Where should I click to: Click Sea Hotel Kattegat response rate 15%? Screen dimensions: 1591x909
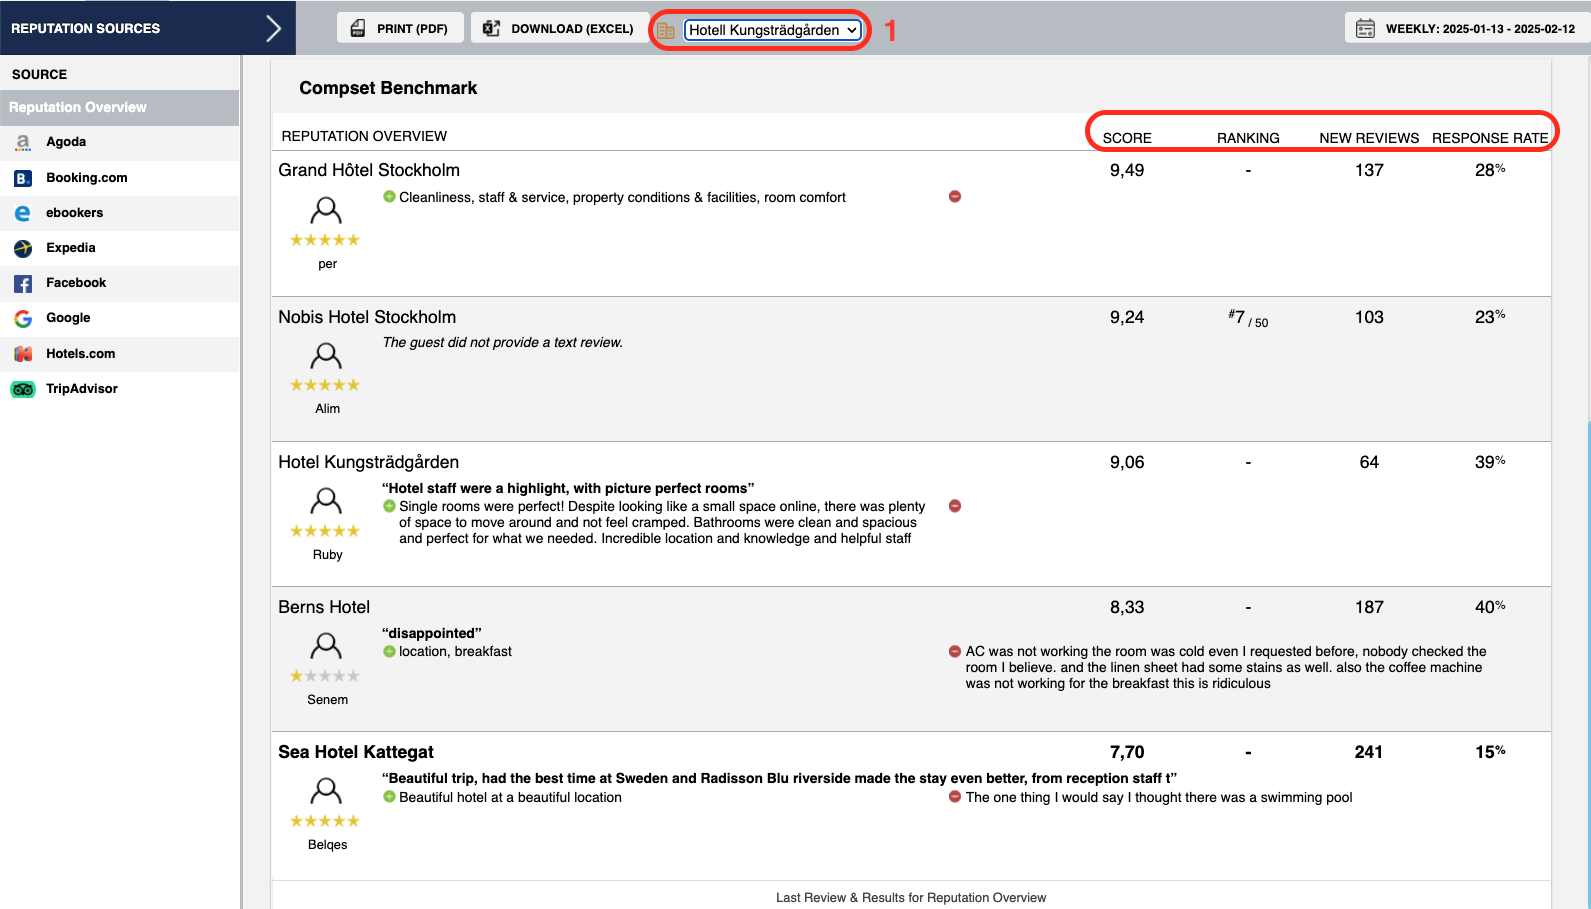(x=1490, y=752)
